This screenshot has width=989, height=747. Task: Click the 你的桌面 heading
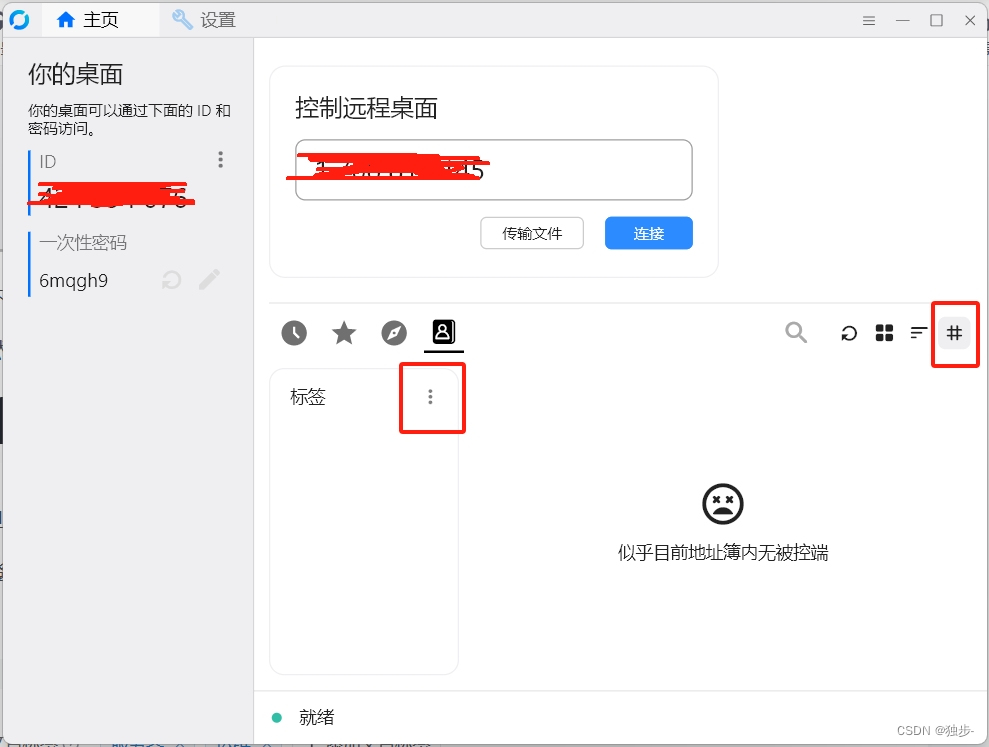point(75,74)
